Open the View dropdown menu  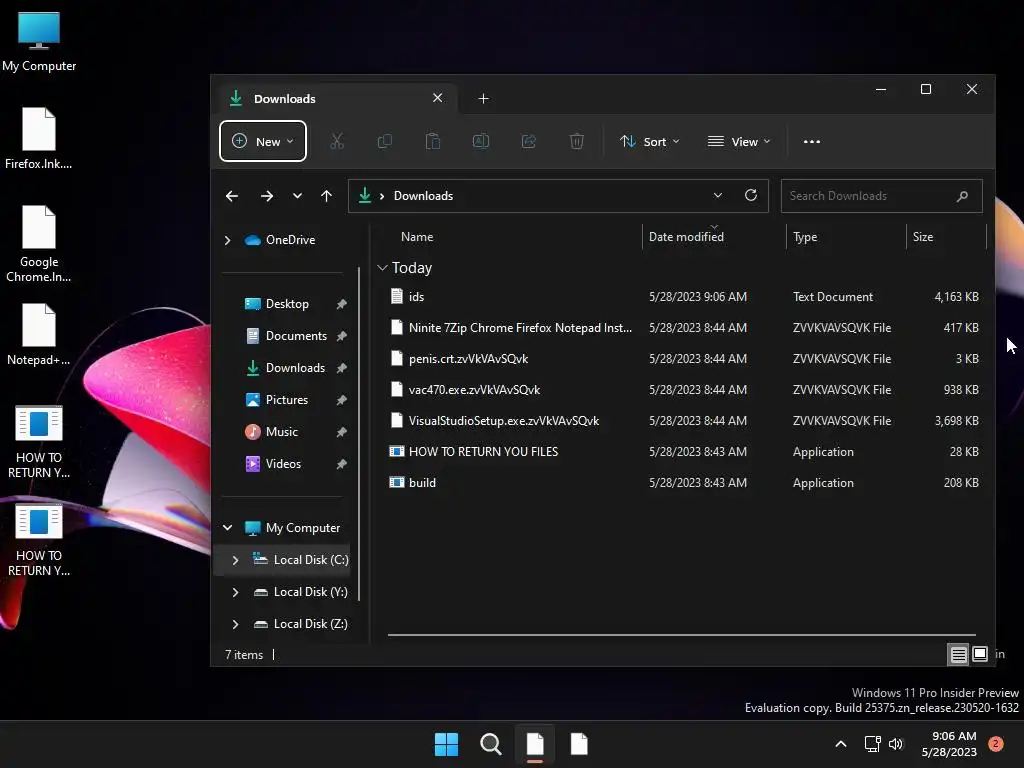pos(739,141)
